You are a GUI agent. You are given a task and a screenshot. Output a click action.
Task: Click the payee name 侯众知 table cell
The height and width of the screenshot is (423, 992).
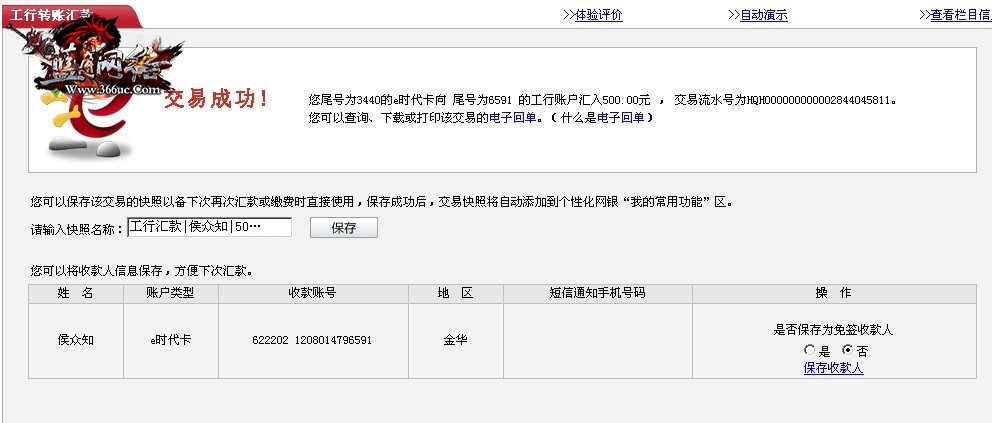pos(75,340)
